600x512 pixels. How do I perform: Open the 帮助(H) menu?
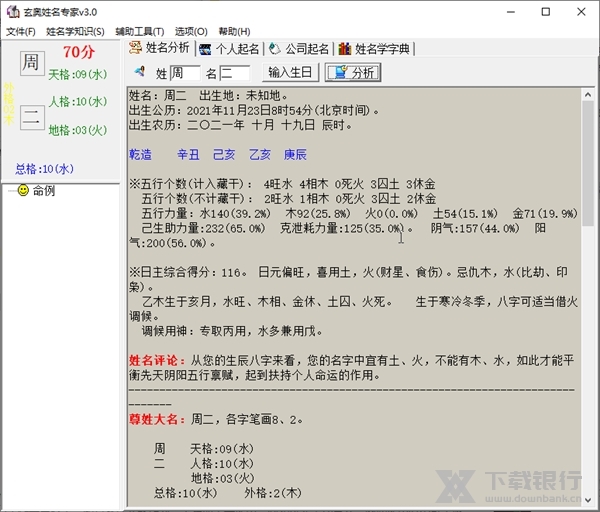click(x=234, y=31)
